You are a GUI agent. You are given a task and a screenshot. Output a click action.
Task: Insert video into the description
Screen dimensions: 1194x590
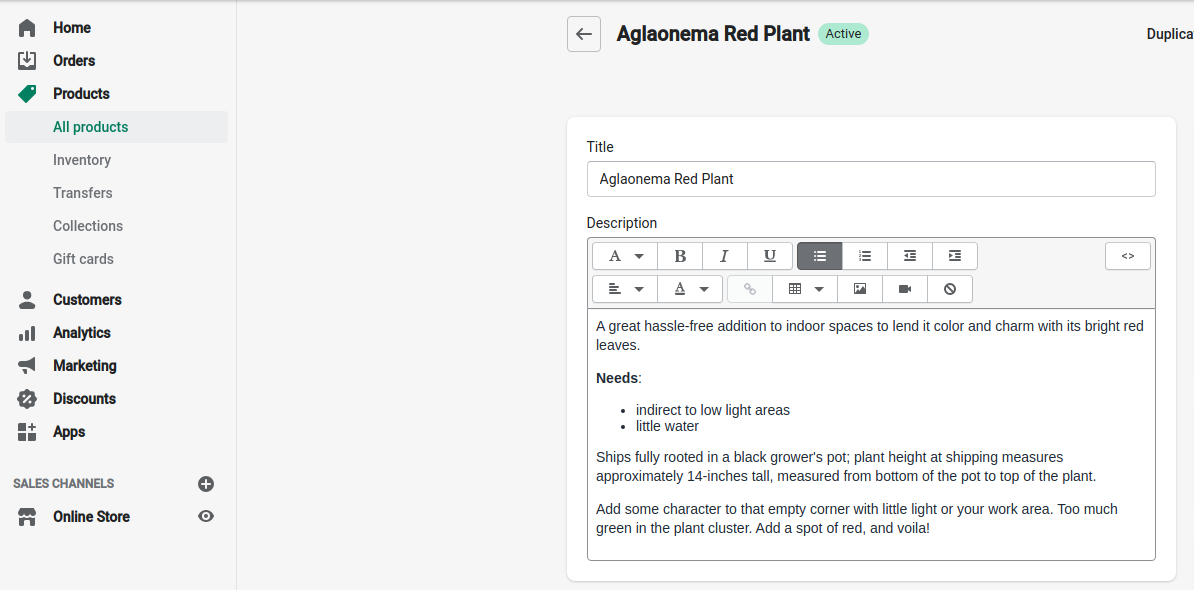pos(905,289)
